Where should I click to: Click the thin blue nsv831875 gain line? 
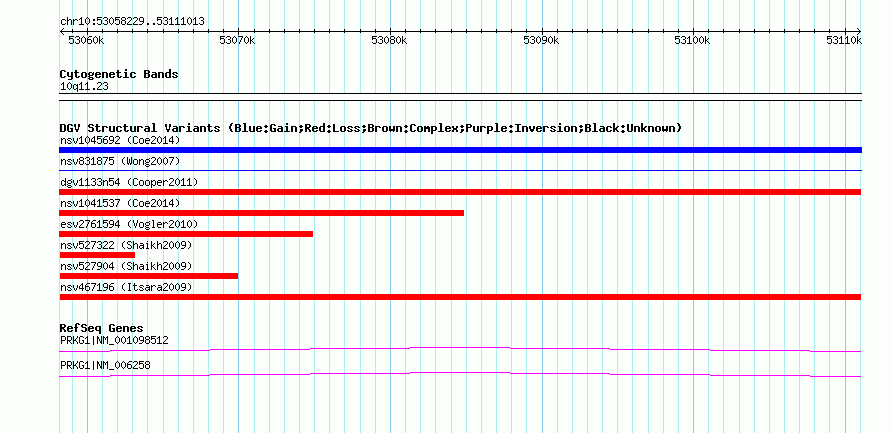pyautogui.click(x=460, y=170)
